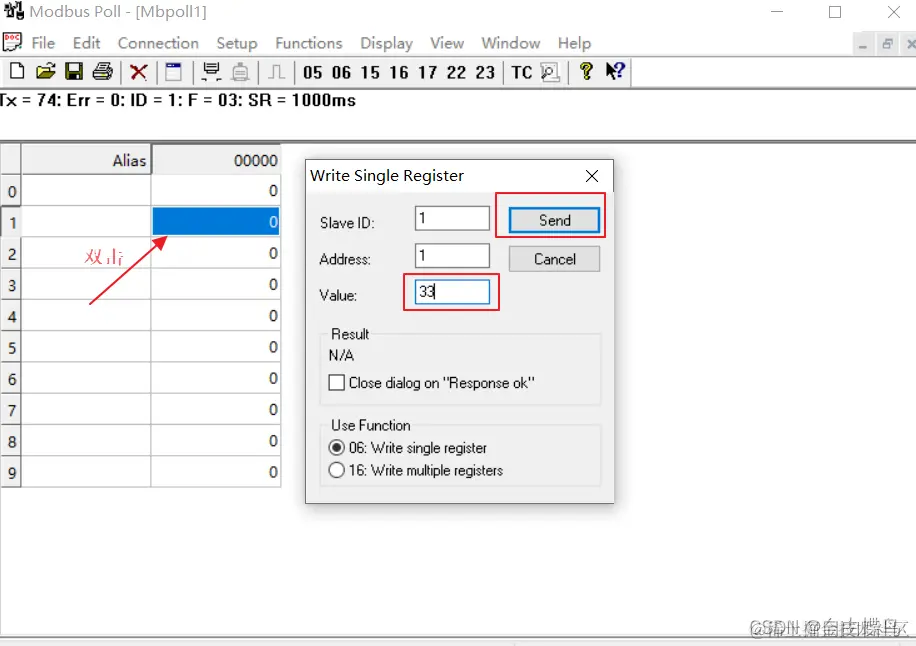Screen dimensions: 916x646
Task: Select 16: Write multiple registers radio
Action: coord(336,470)
